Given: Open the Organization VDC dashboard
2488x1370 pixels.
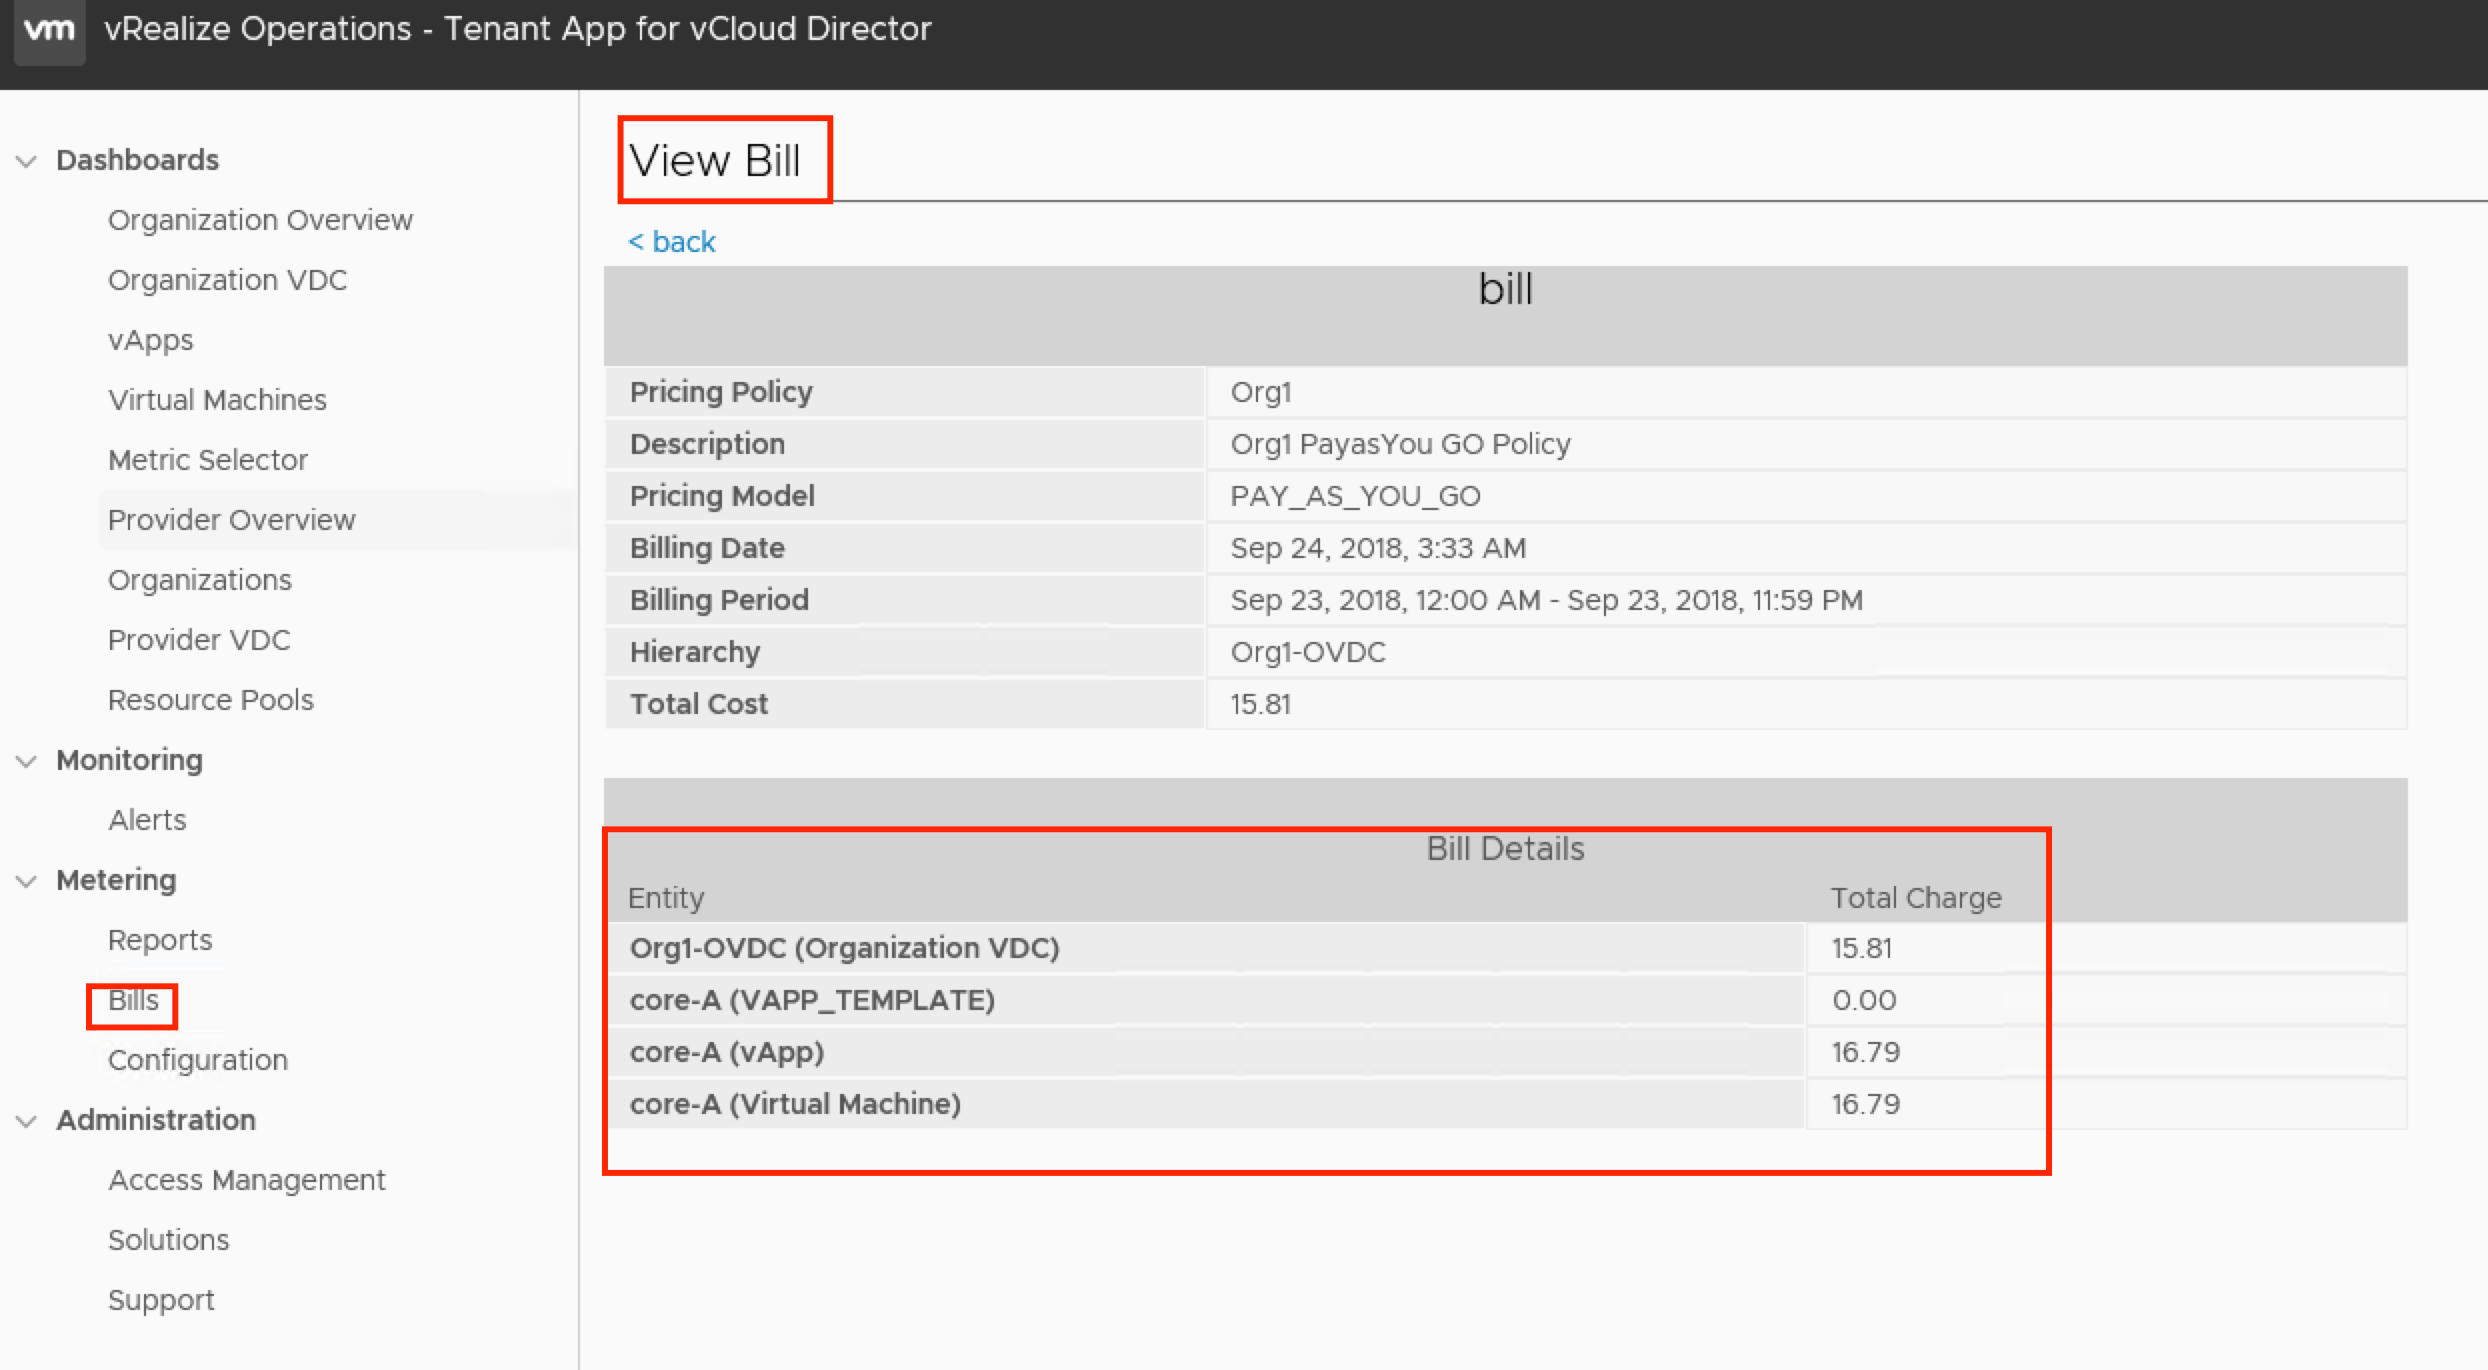Looking at the screenshot, I should click(227, 280).
